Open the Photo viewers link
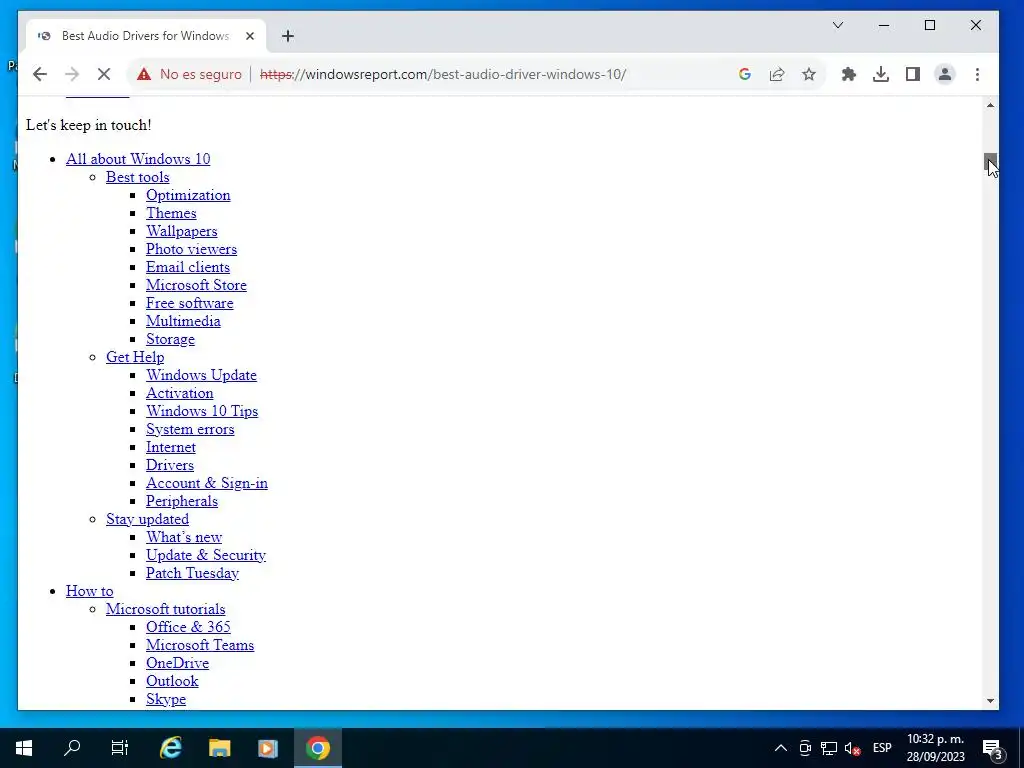The width and height of the screenshot is (1024, 768). (x=191, y=249)
